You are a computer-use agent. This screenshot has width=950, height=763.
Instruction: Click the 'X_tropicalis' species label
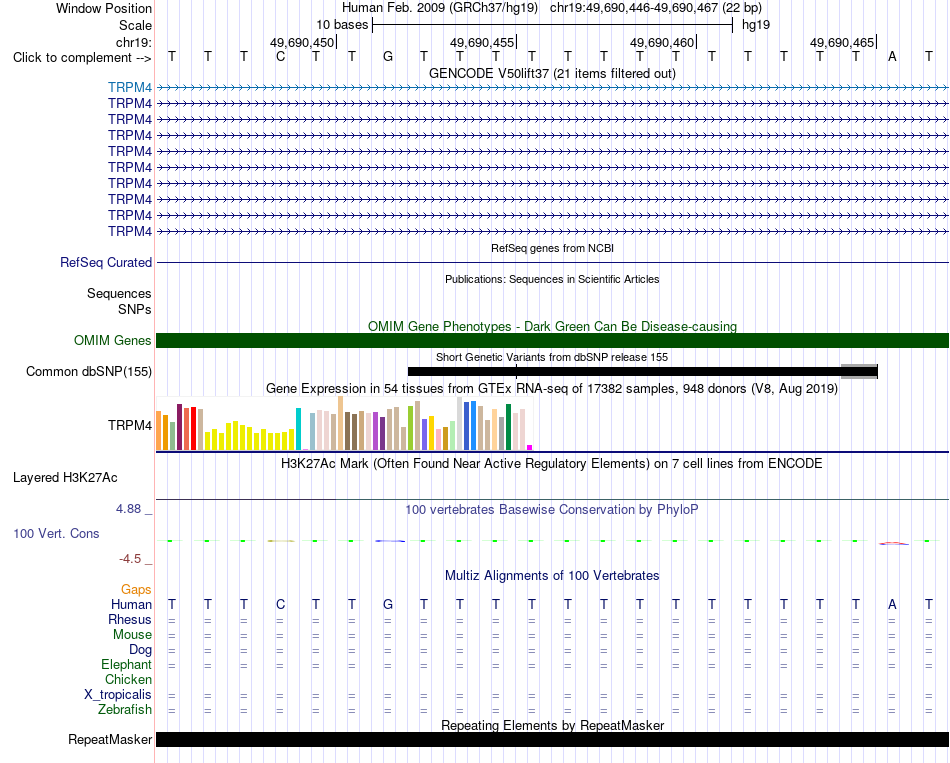[118, 695]
